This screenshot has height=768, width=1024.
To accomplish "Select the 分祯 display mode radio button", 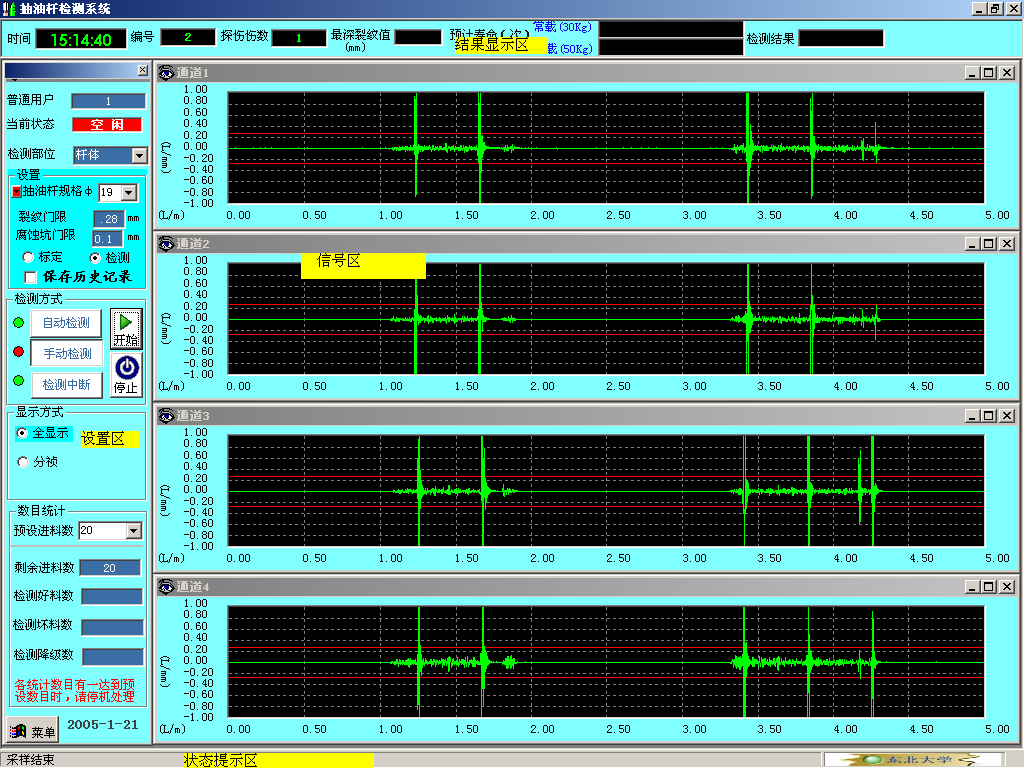I will 24,462.
